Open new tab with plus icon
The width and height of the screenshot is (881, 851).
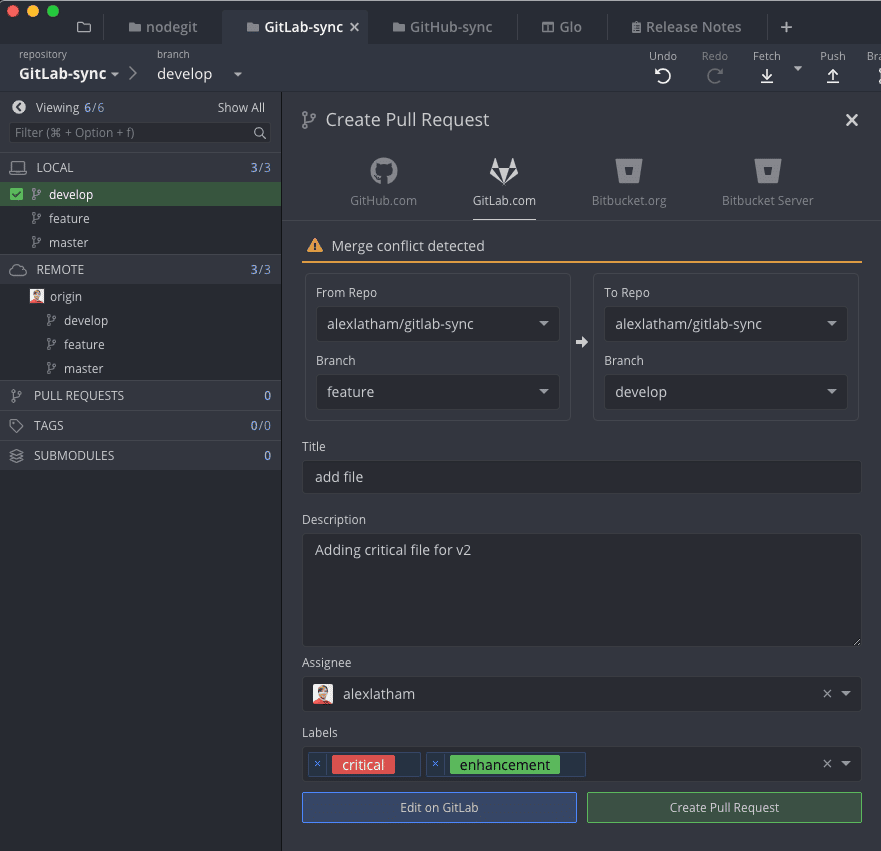786,27
